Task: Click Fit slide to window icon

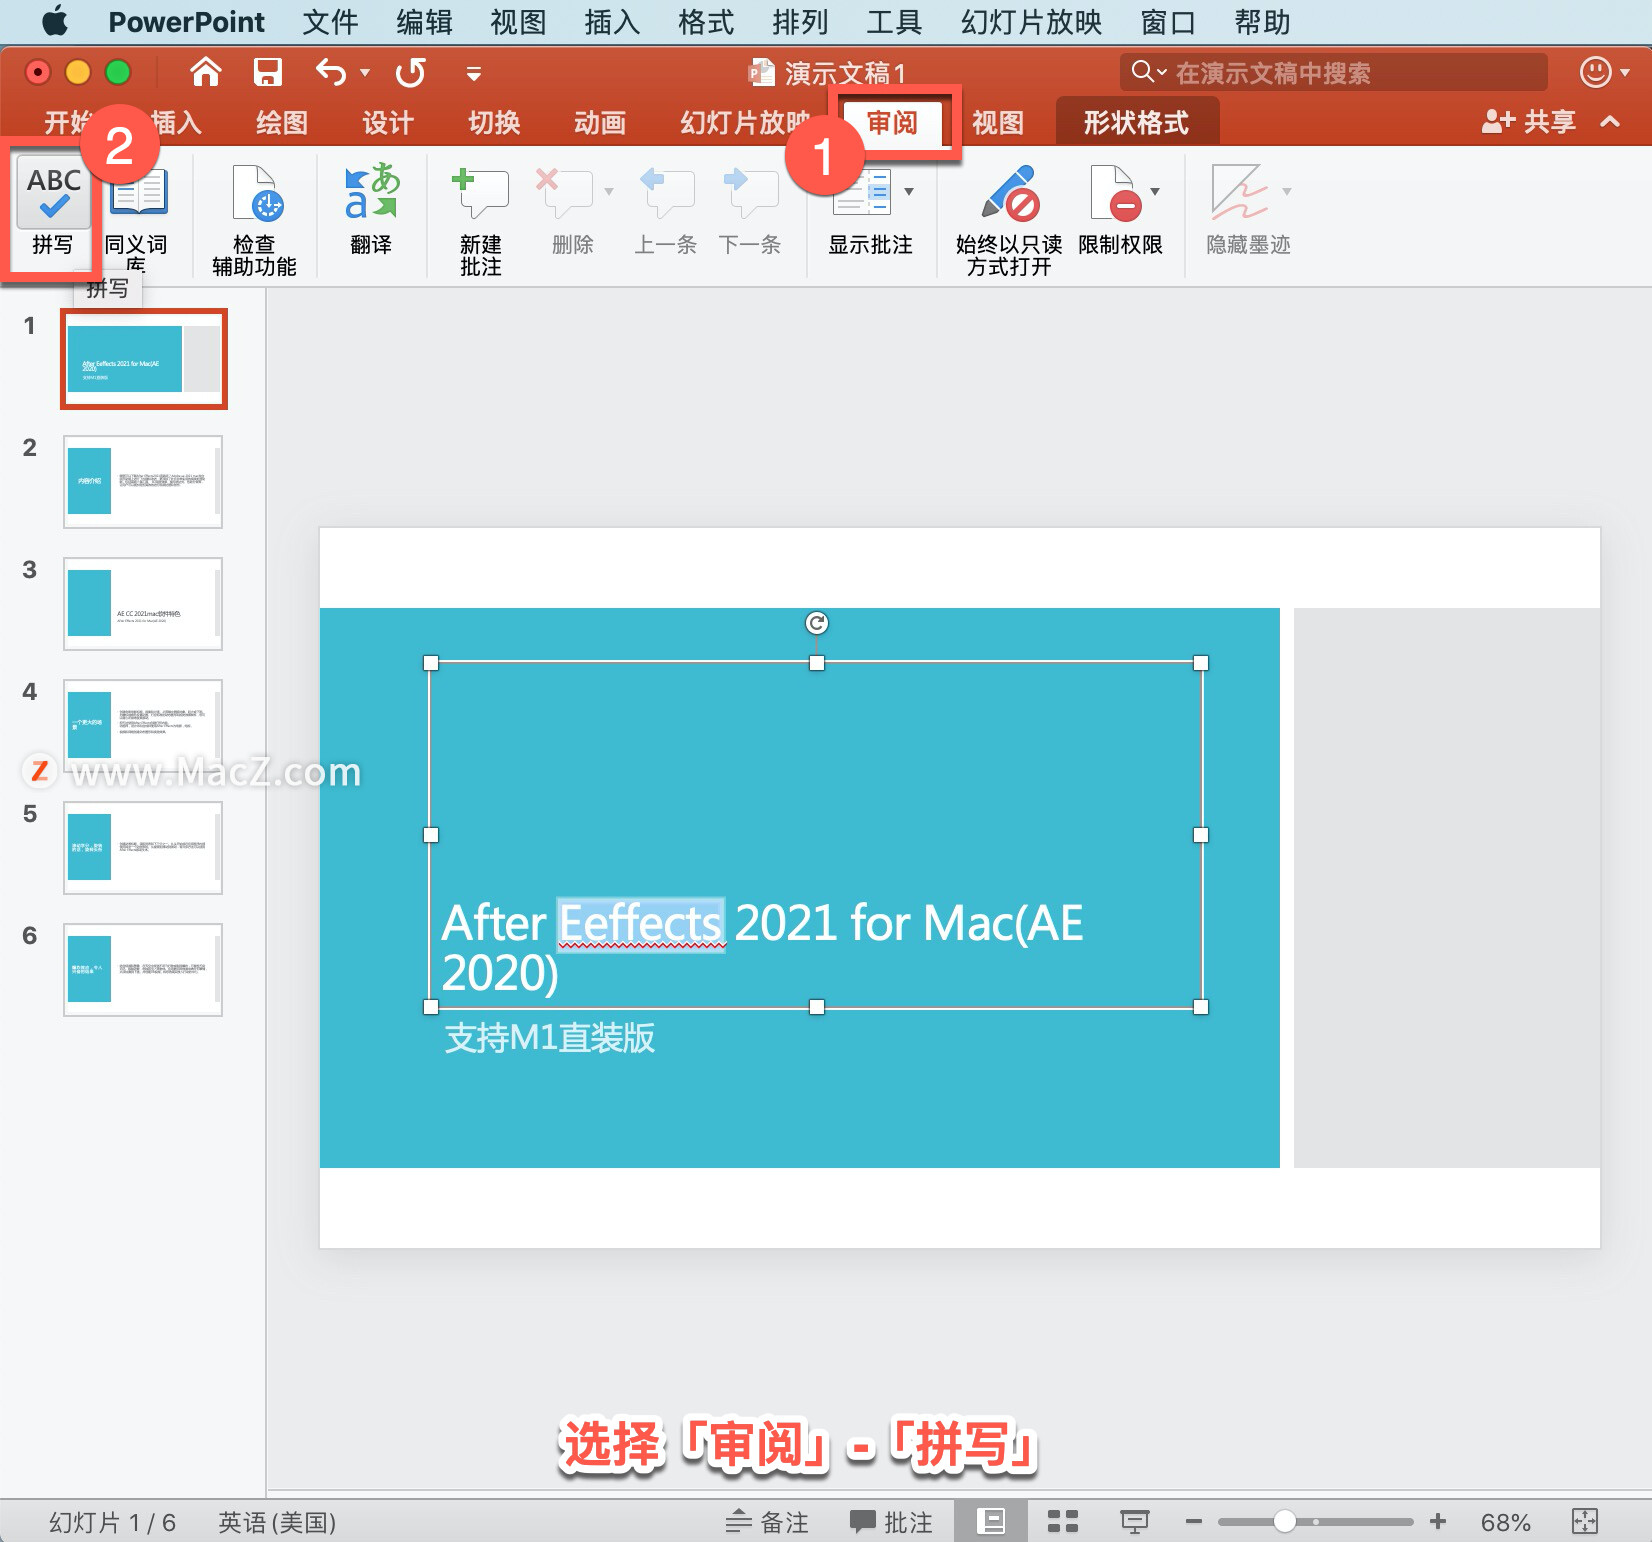Action: coord(1585,1521)
